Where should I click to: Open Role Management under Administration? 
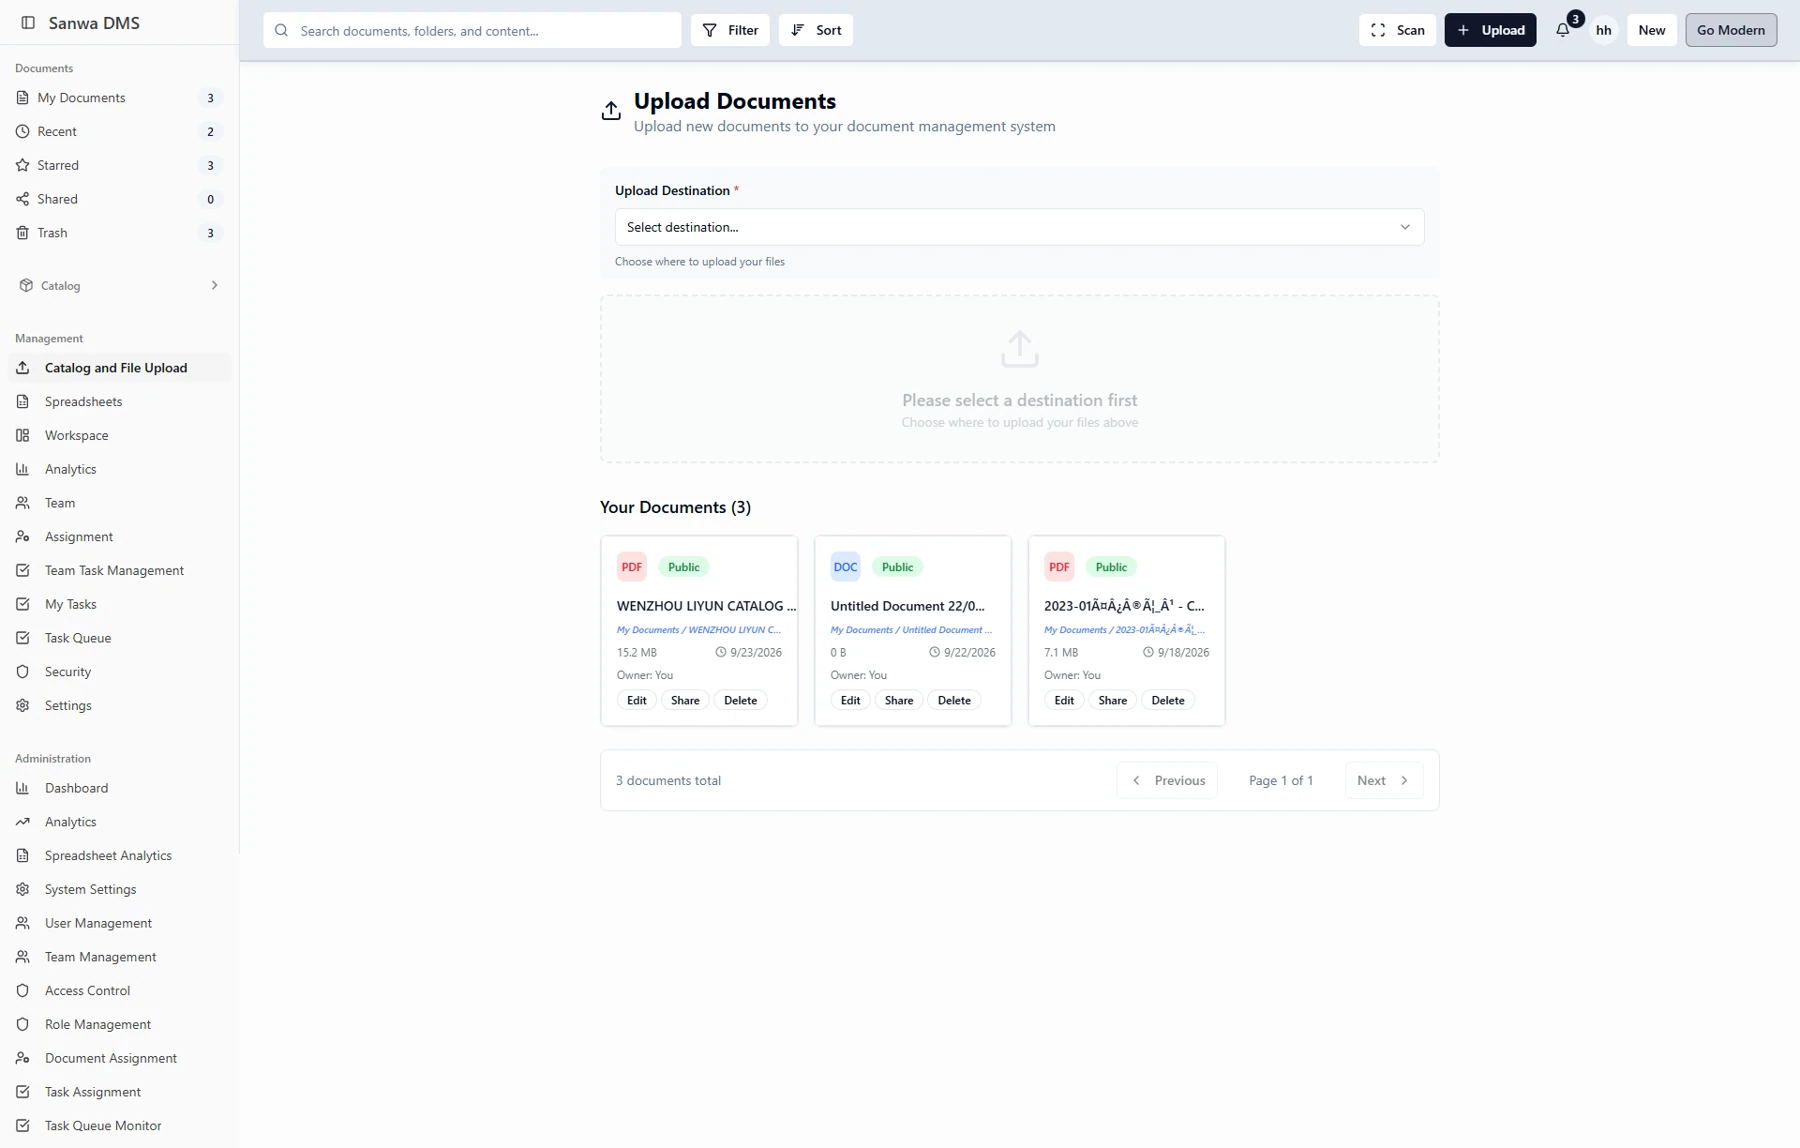click(119, 1025)
